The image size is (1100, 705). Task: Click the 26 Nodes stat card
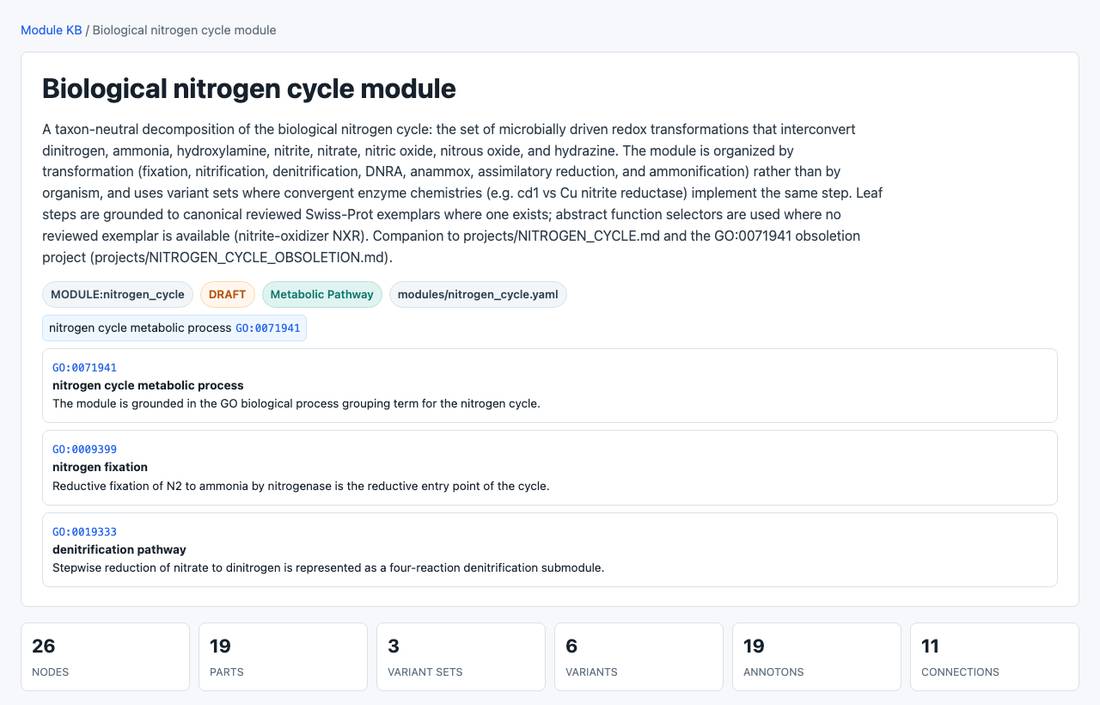click(x=105, y=657)
